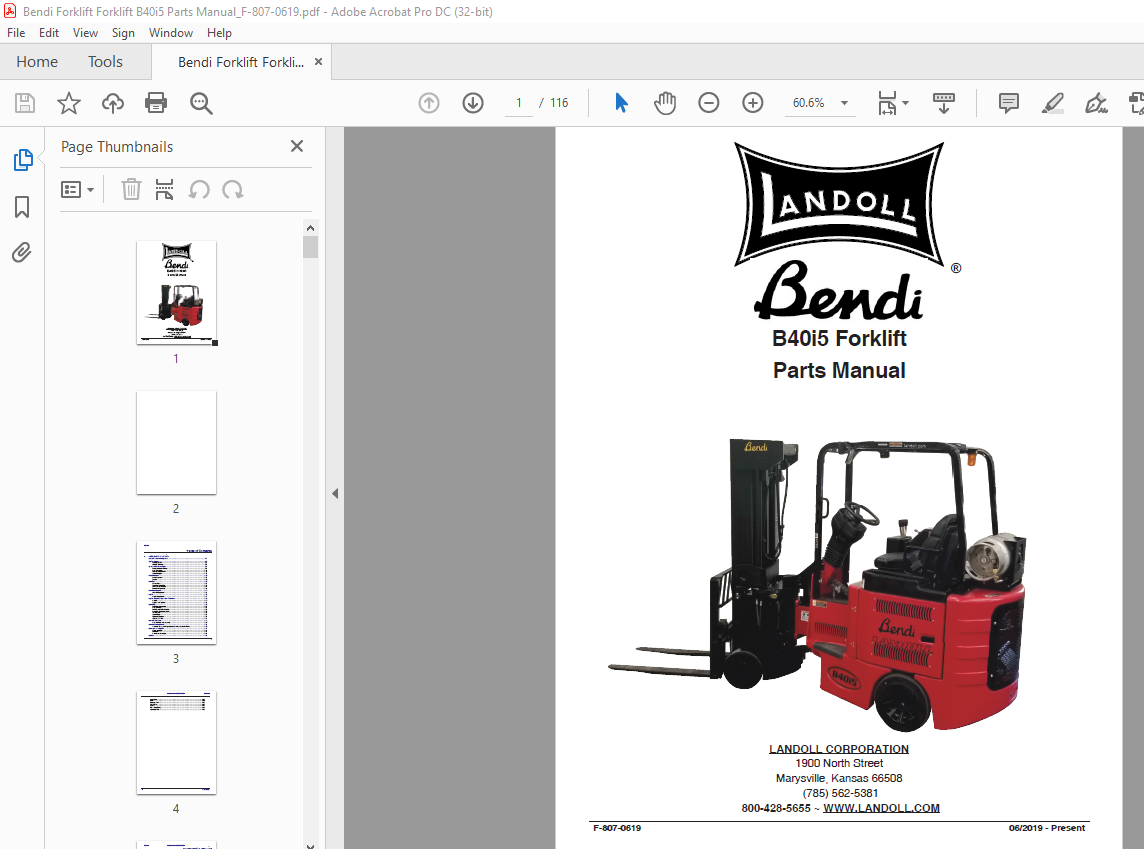
Task: Select page 3 table of contents thumbnail
Action: point(177,592)
